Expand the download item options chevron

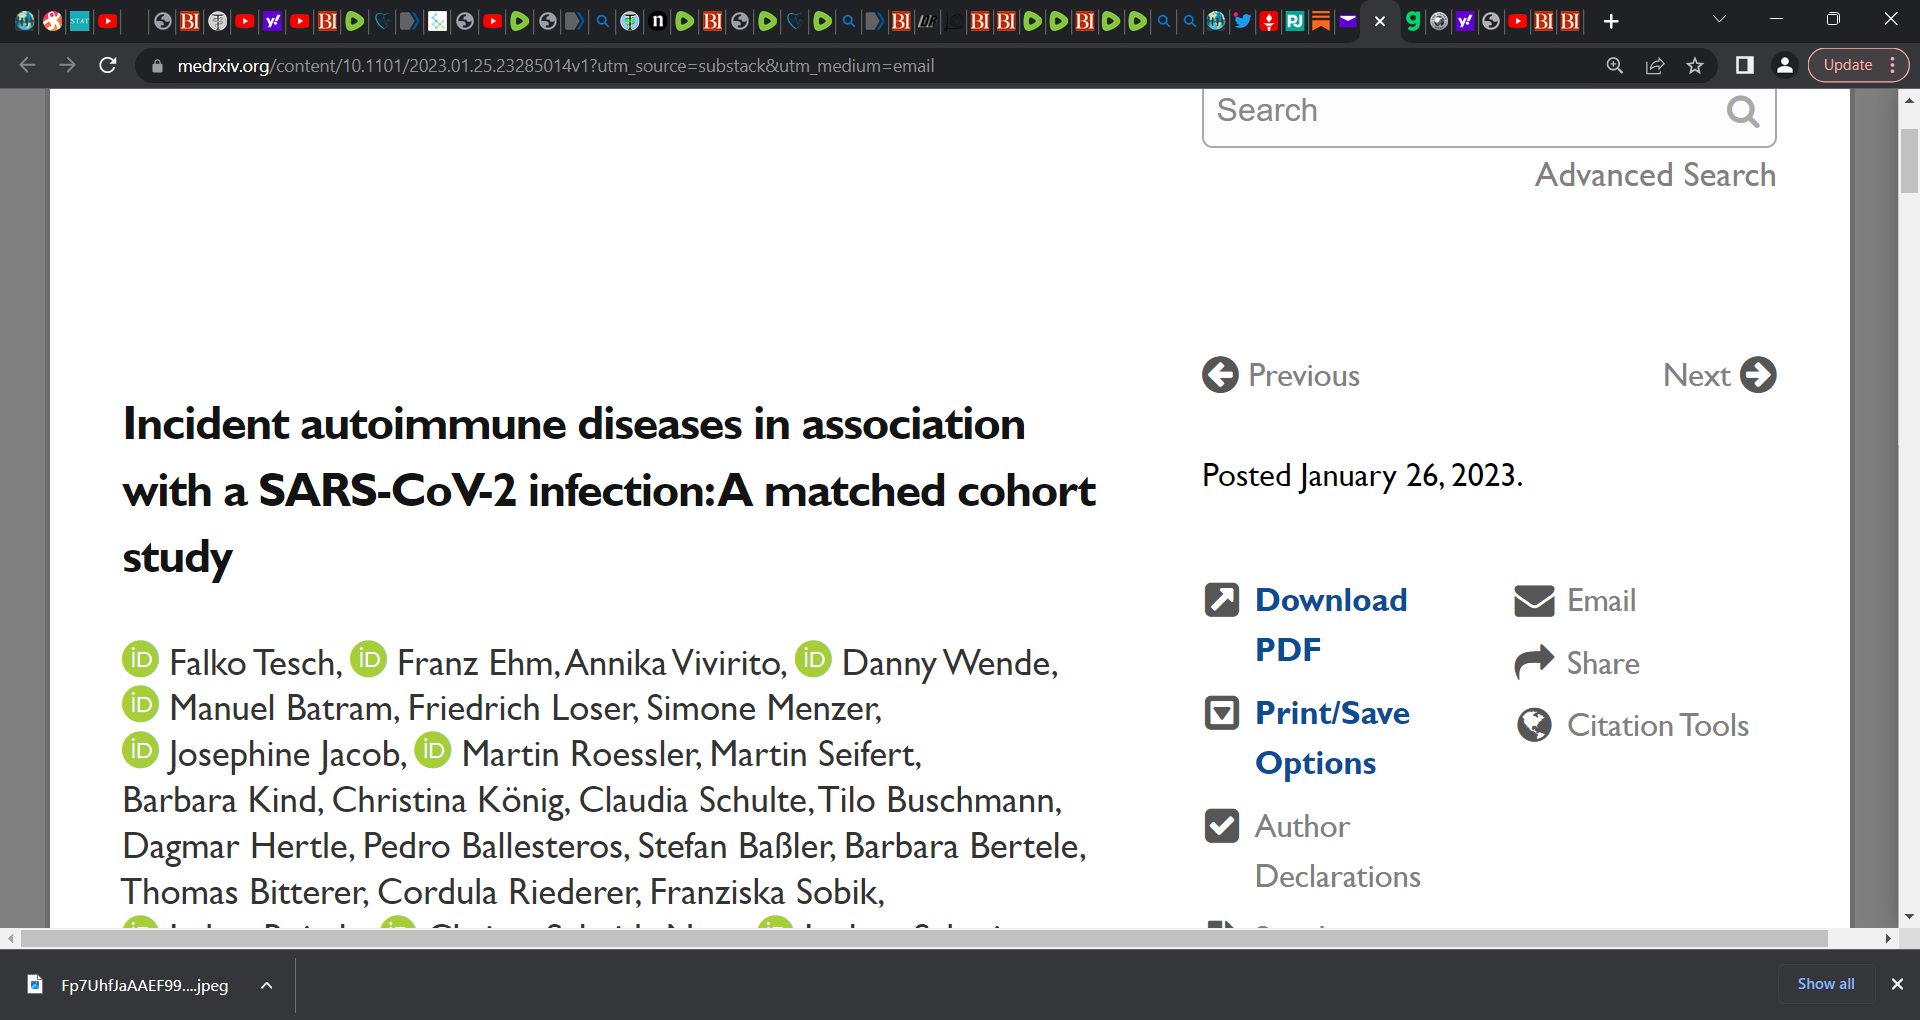click(x=266, y=985)
